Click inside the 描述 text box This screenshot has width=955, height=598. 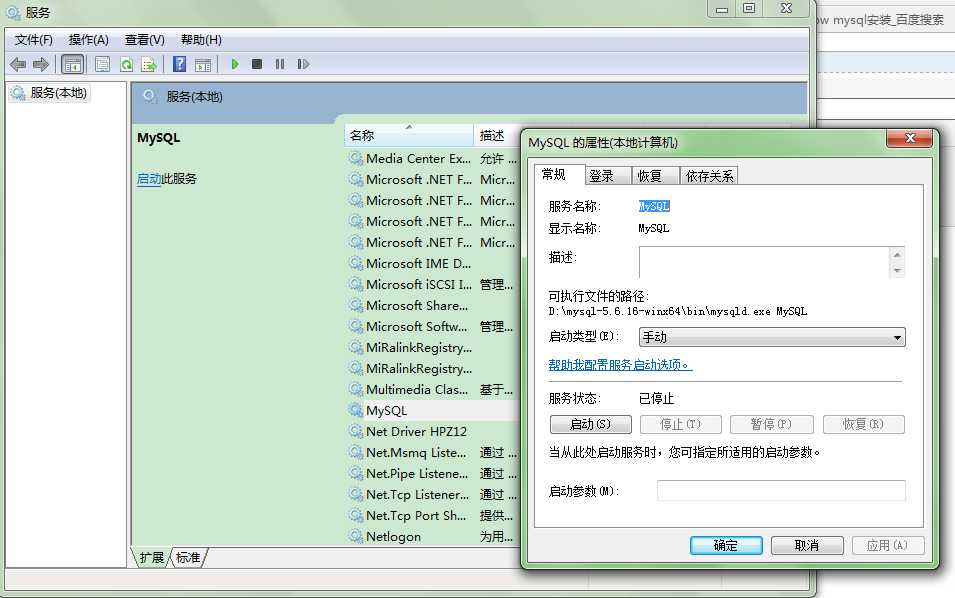click(764, 262)
